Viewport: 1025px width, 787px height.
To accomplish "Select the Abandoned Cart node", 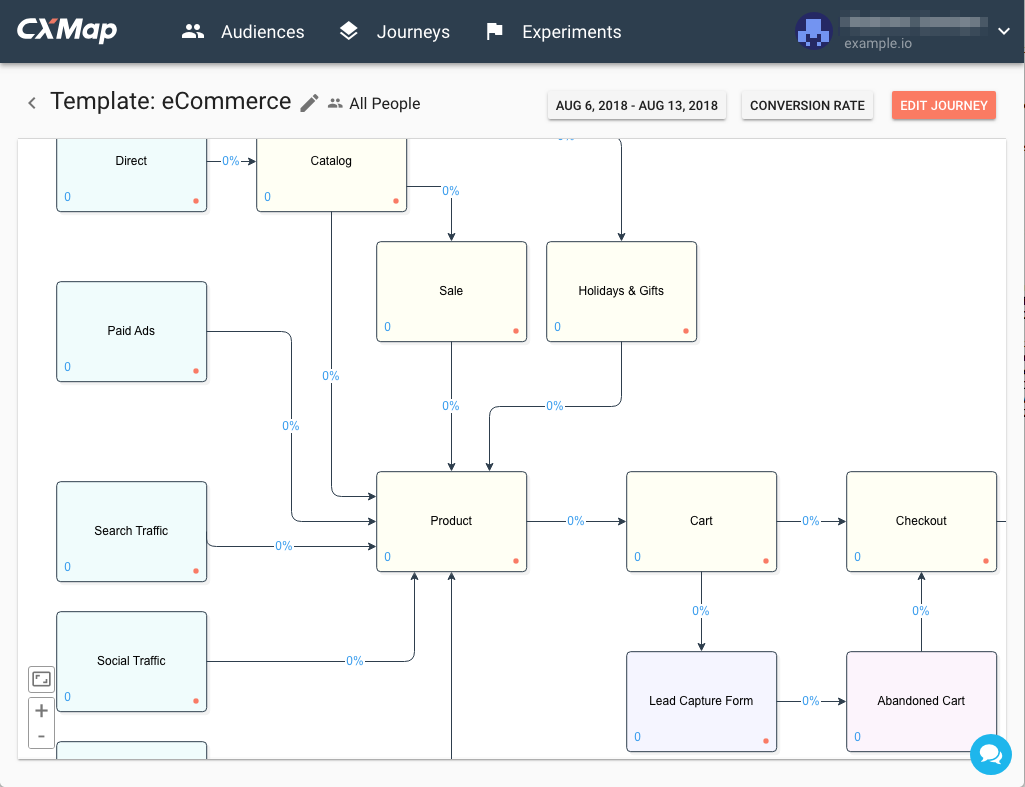I will (922, 701).
